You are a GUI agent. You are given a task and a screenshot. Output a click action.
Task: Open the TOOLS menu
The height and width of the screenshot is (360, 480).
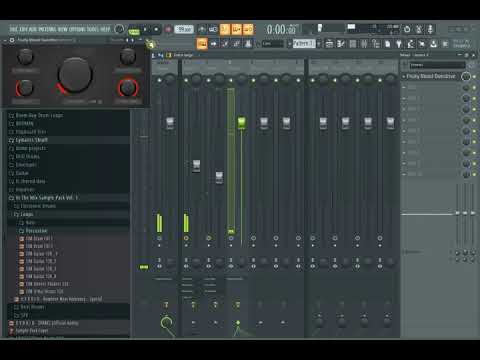pyautogui.click(x=93, y=29)
